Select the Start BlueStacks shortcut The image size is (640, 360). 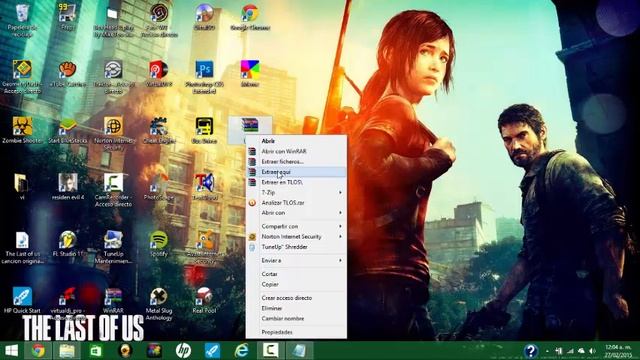(68, 130)
